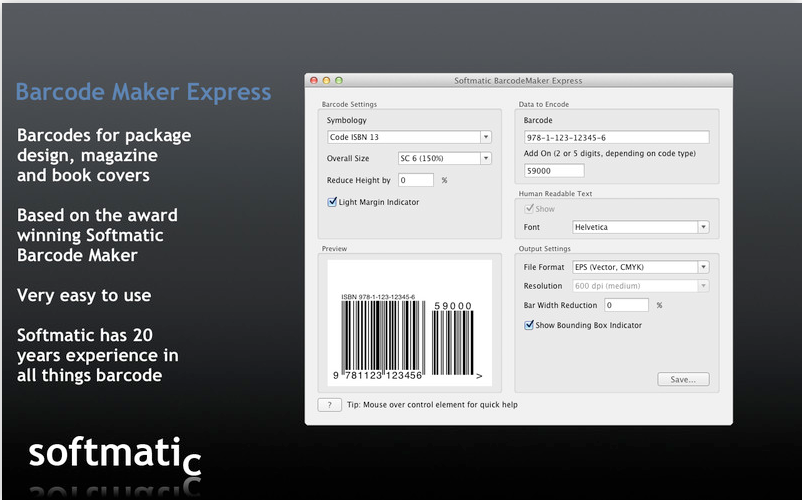Click the Barcode data field with 978-1-123-12345-6
802x500 pixels.
(616, 138)
